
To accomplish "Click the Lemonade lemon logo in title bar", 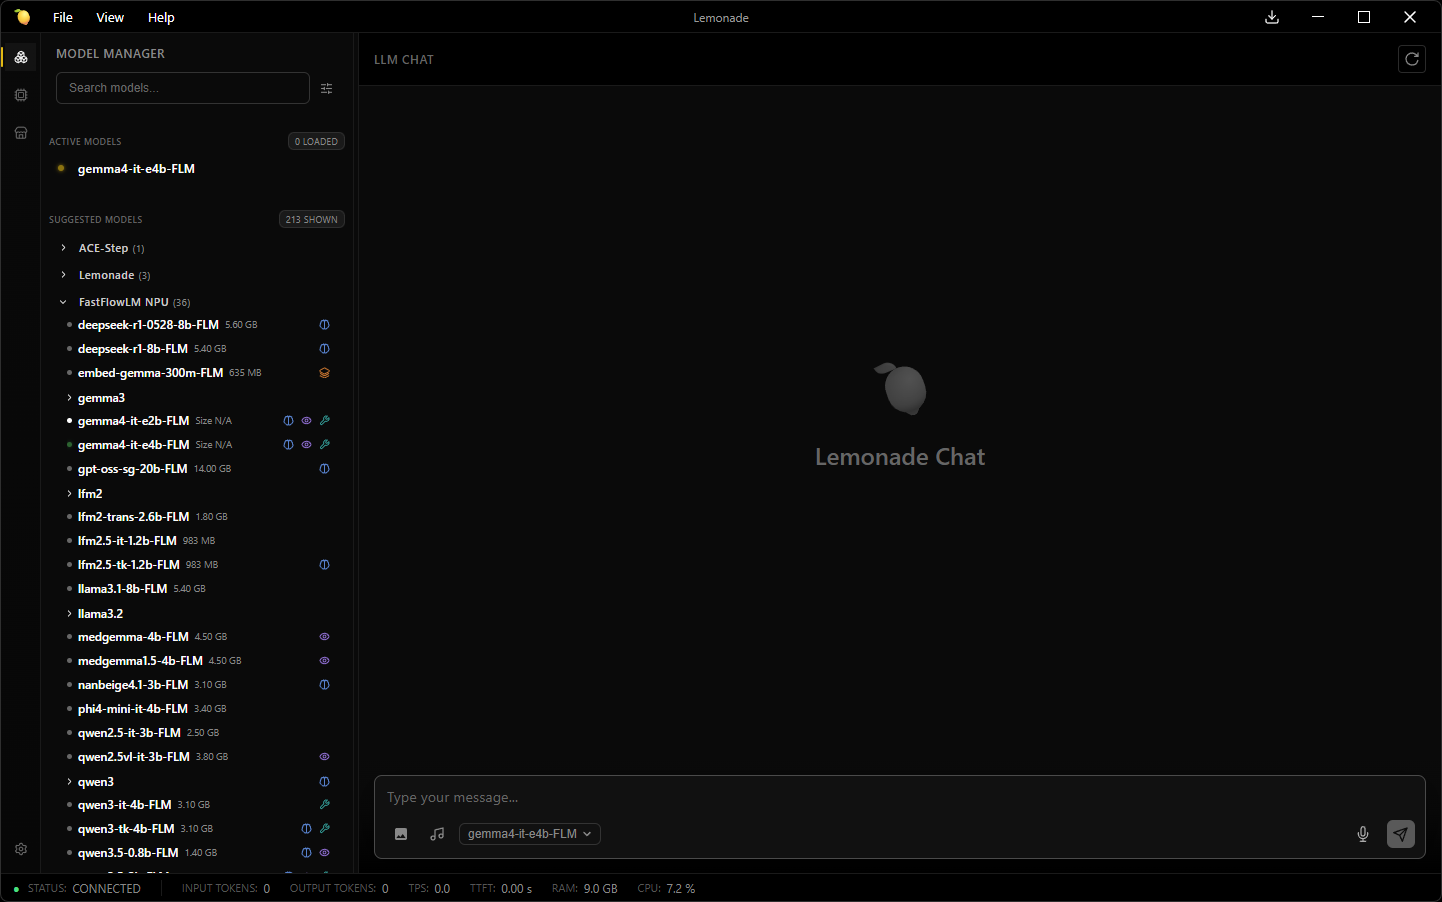I will (x=22, y=17).
